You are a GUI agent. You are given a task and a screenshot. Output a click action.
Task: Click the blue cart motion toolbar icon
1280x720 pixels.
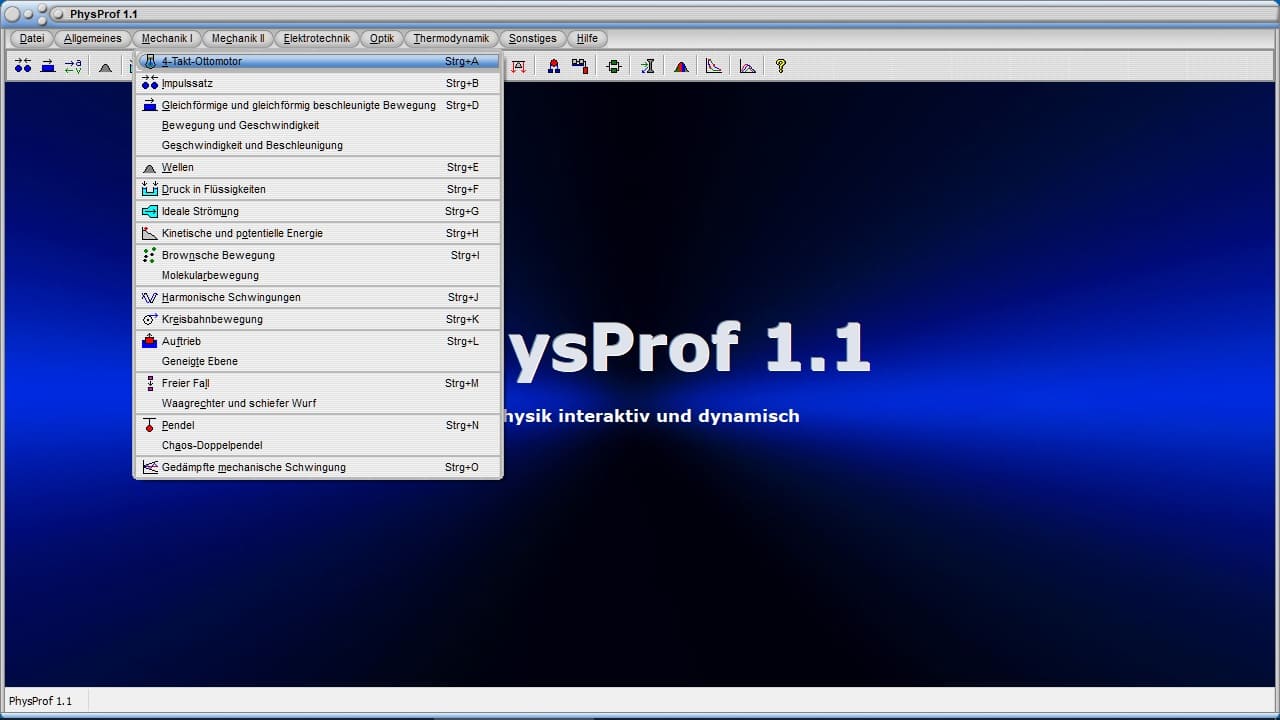pyautogui.click(x=48, y=66)
